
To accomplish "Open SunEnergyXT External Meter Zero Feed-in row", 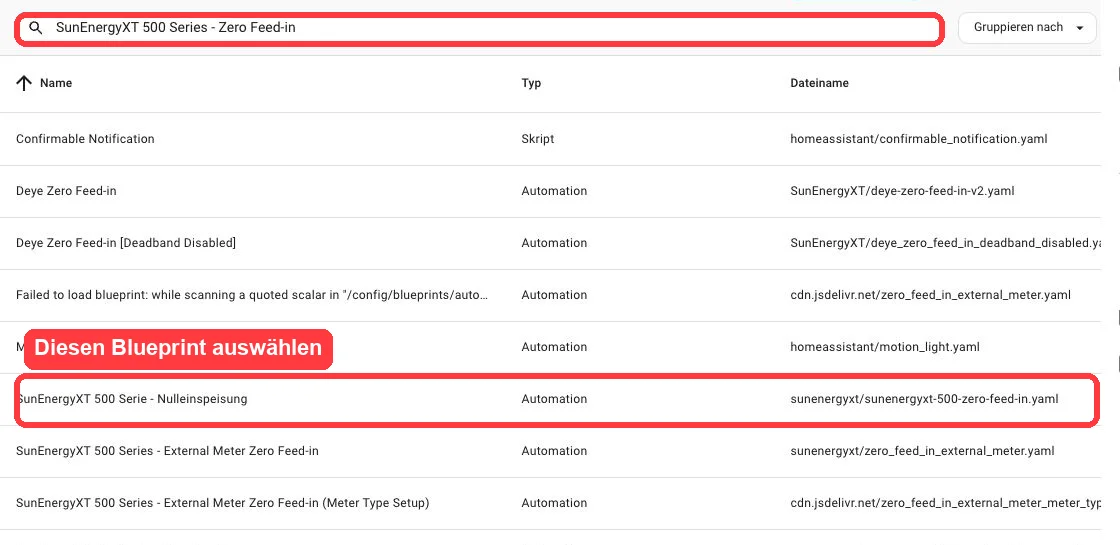I will pos(550,451).
